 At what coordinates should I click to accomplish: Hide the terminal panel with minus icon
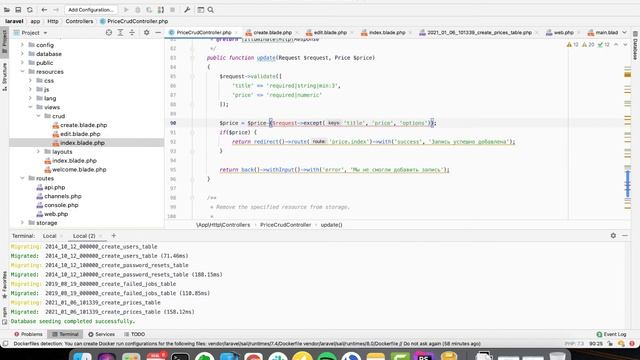pyautogui.click(x=625, y=236)
